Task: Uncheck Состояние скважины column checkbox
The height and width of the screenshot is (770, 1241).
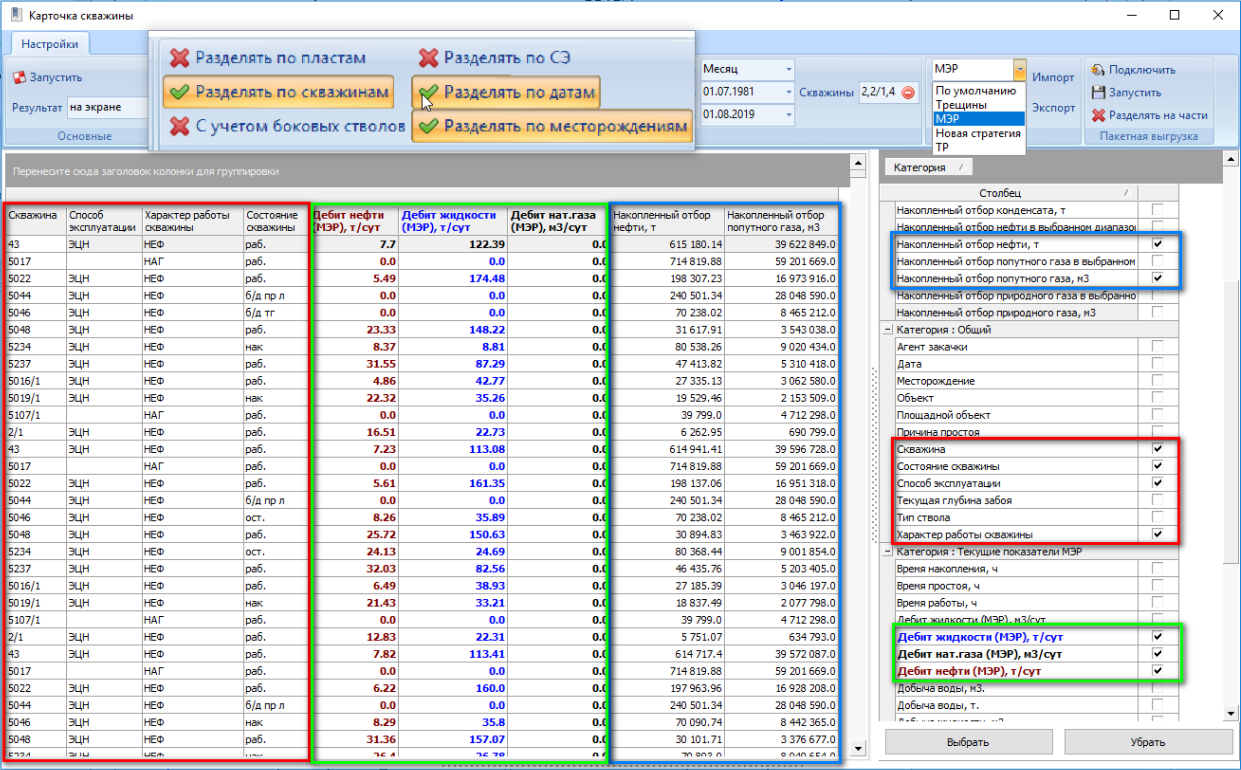Action: tap(1157, 466)
